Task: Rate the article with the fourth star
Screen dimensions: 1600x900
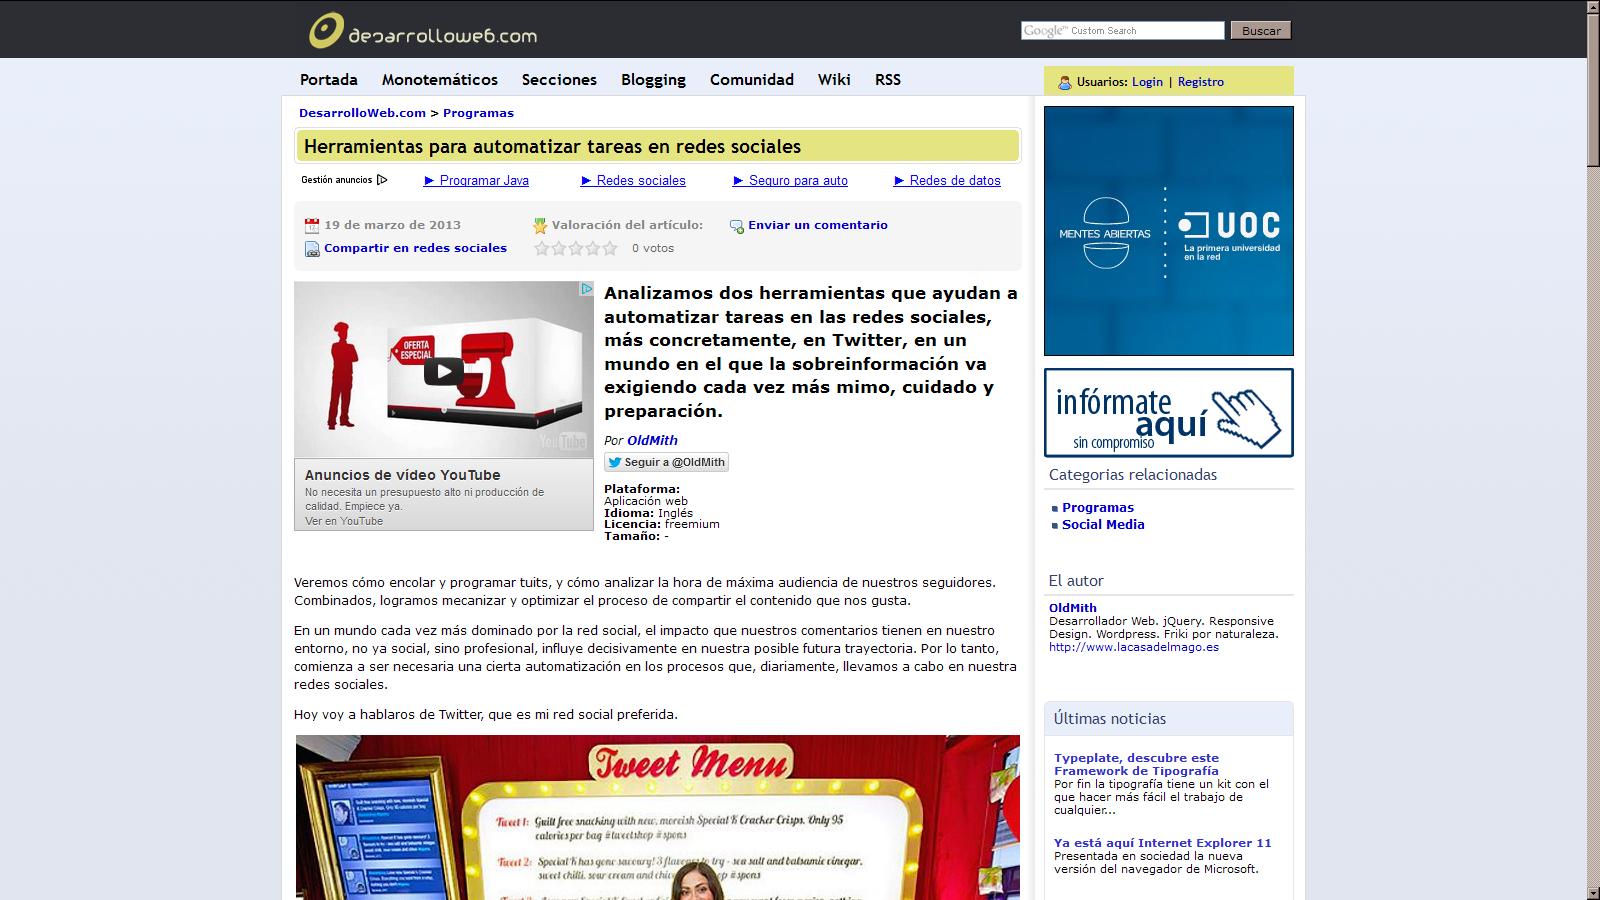Action: [x=593, y=248]
